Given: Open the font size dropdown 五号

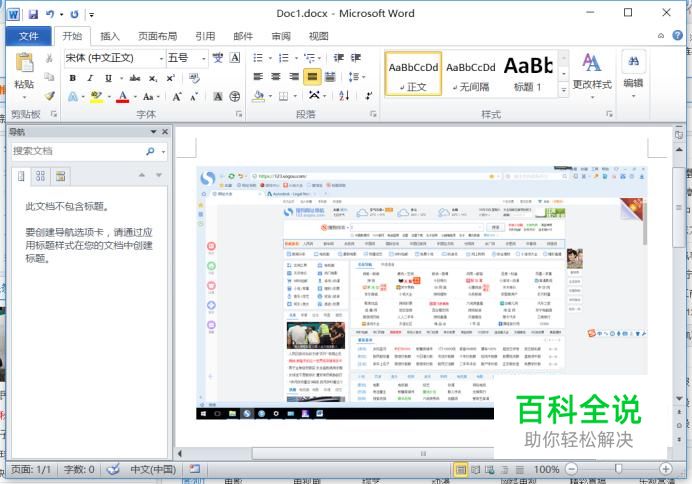Looking at the screenshot, I should point(203,58).
